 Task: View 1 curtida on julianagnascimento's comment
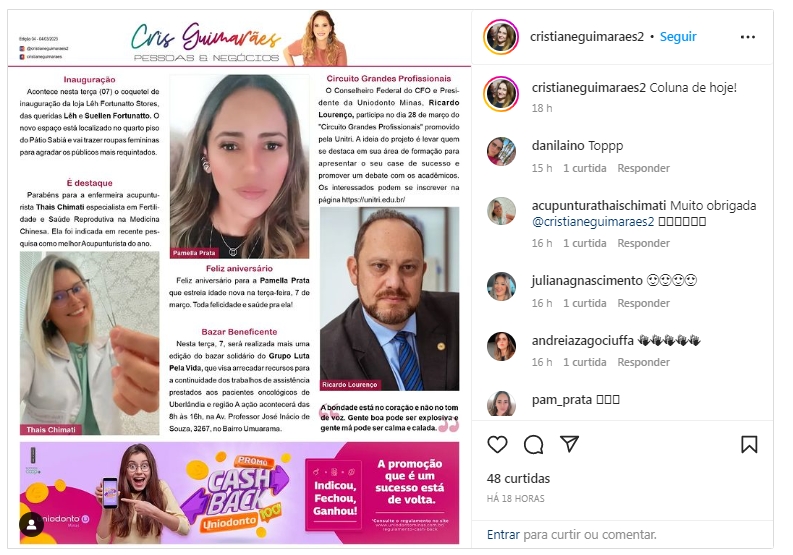[x=585, y=303]
